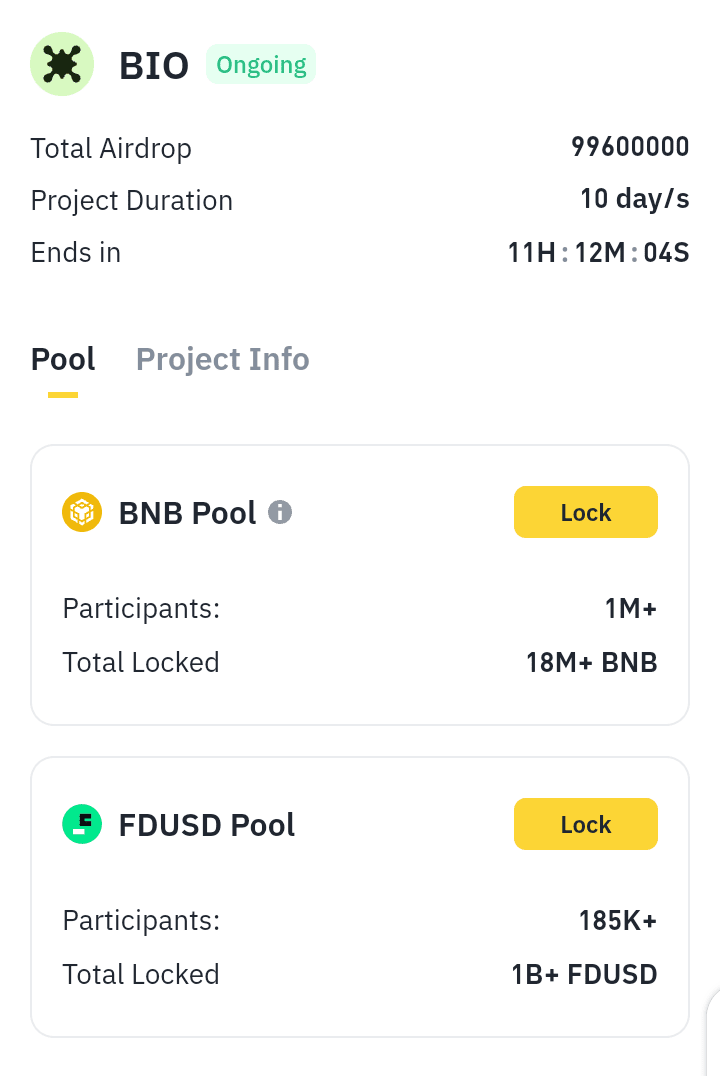Screen dimensions: 720x1076
Task: Click the Total Airdrop label
Action: click(111, 148)
